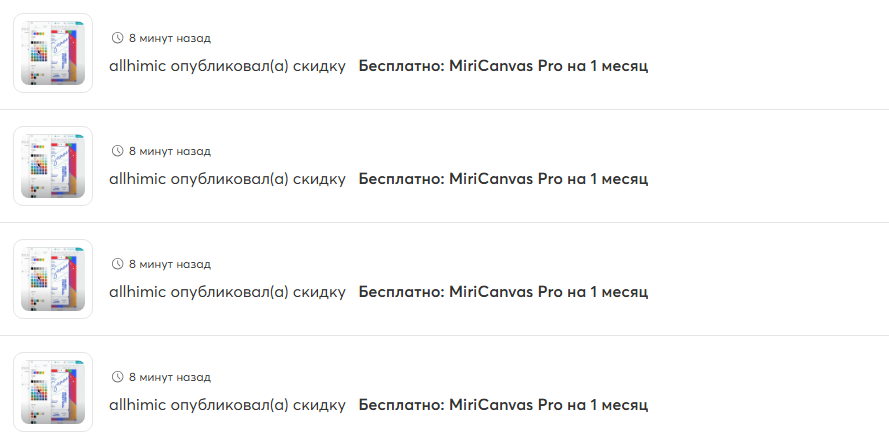Open the third 'Бесплатно: MiriCanvas Pro на 1 месяц' link
This screenshot has height=439, width=889.
pyautogui.click(x=503, y=292)
